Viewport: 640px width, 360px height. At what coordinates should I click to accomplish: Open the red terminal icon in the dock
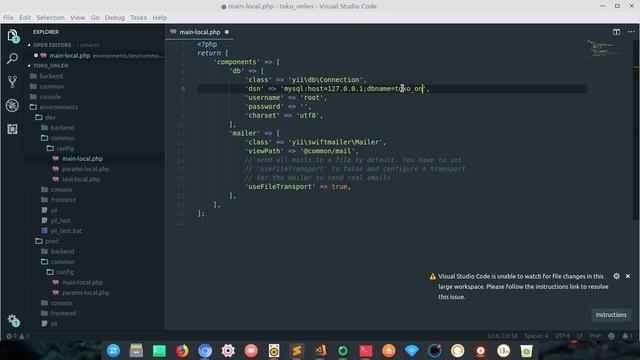[x=366, y=351]
